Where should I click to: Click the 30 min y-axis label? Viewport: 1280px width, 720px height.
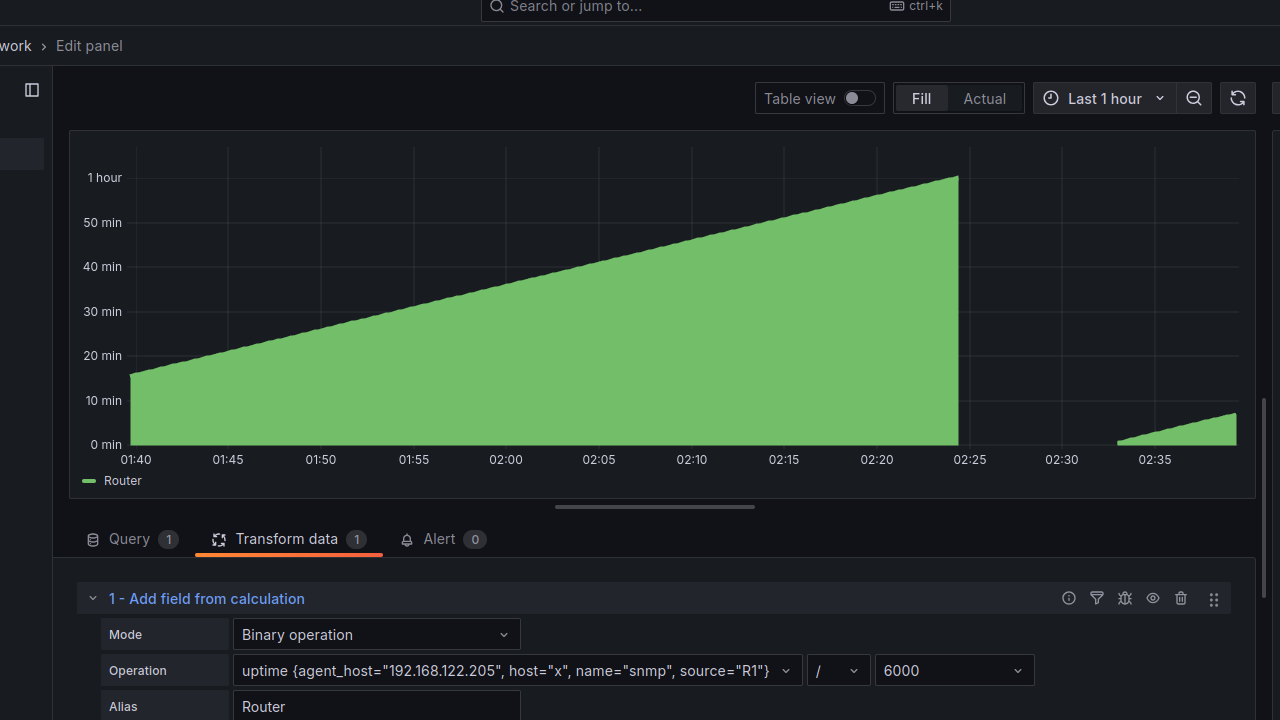point(102,312)
